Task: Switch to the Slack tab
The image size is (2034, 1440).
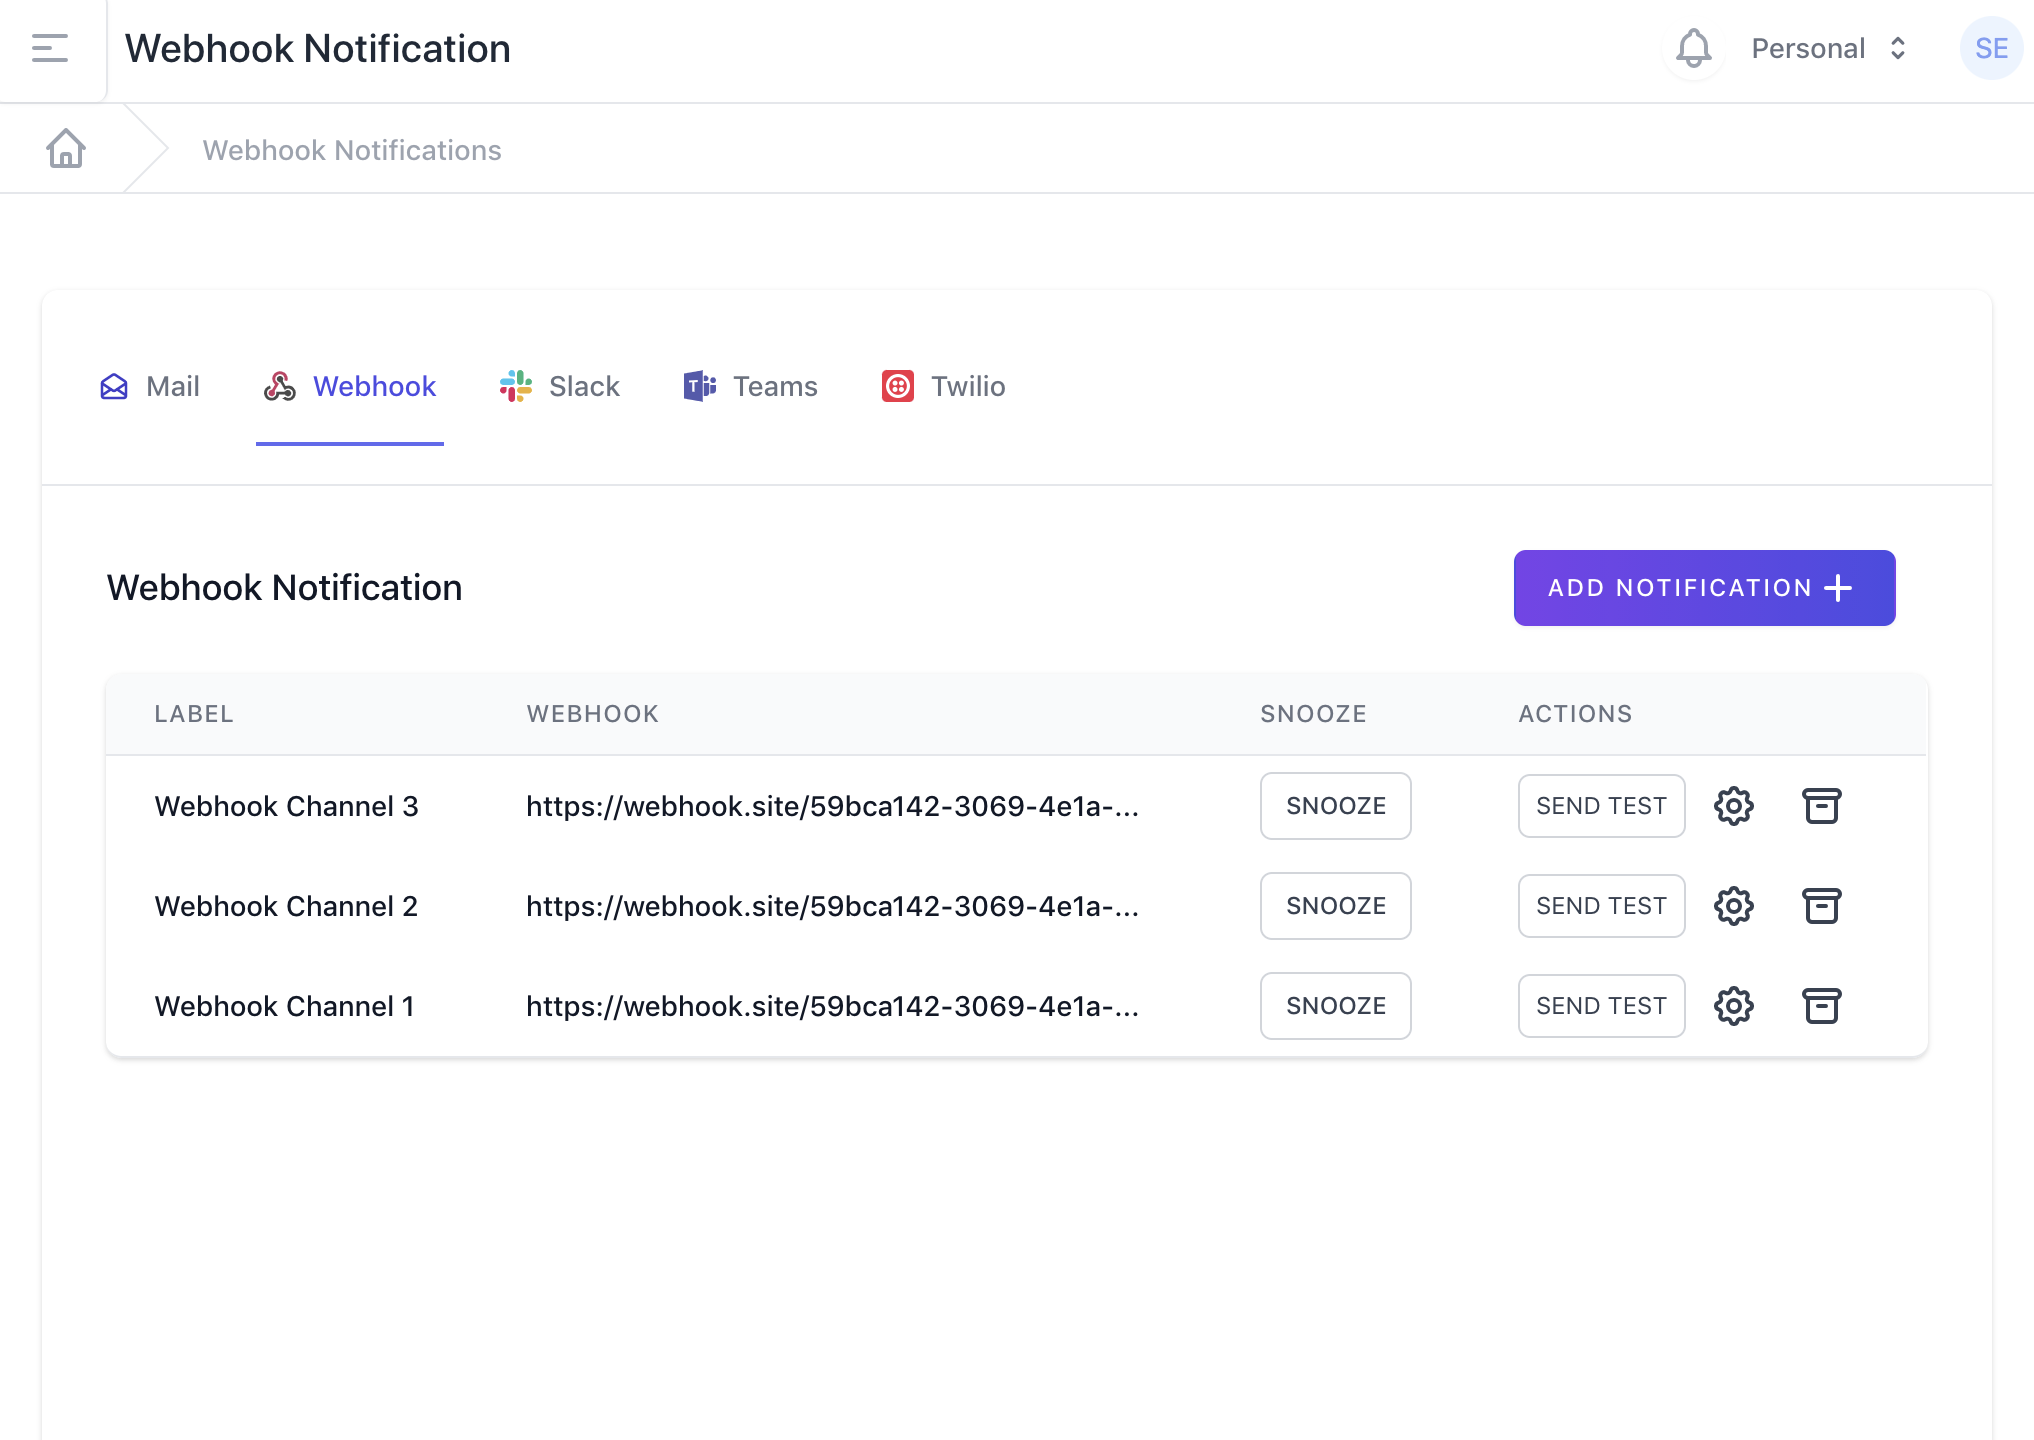Action: pyautogui.click(x=560, y=387)
